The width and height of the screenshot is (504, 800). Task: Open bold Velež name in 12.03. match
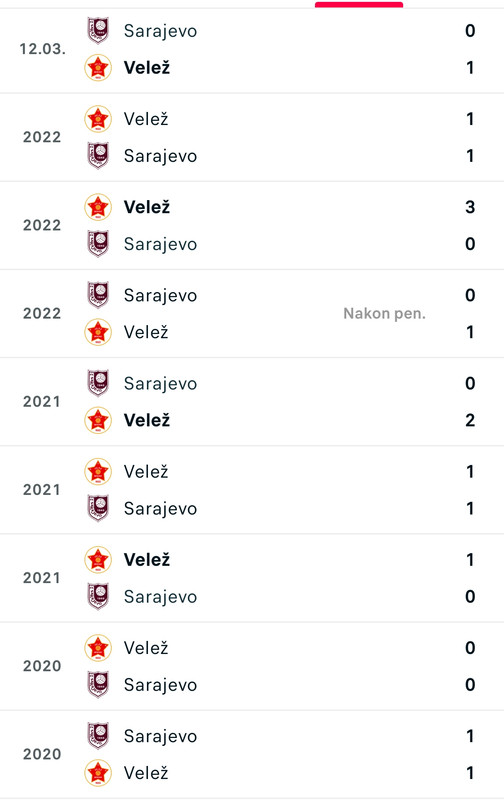coord(147,67)
